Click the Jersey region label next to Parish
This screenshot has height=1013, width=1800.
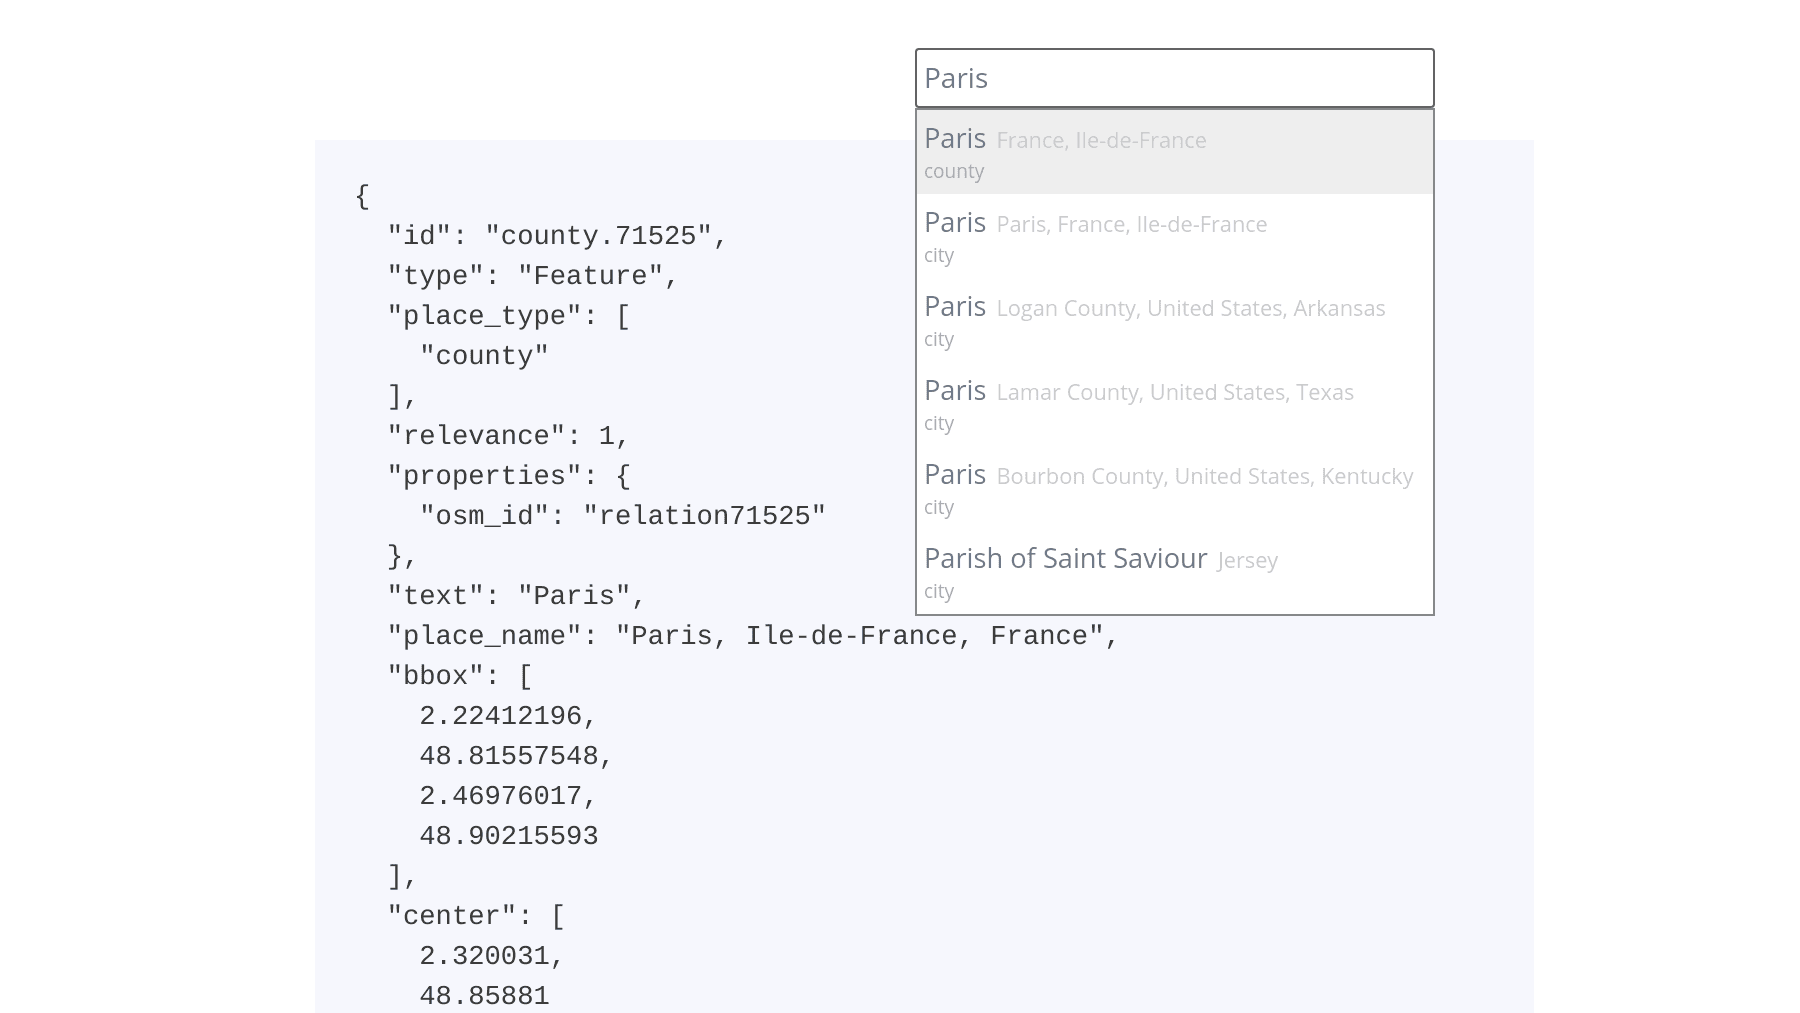1246,561
